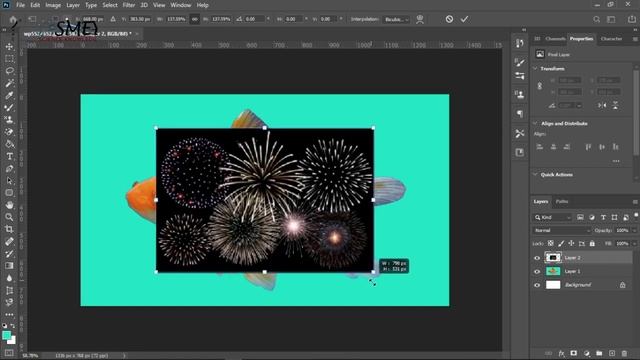The width and height of the screenshot is (640, 360).
Task: Open the Kind filter dropdown
Action: tap(553, 218)
